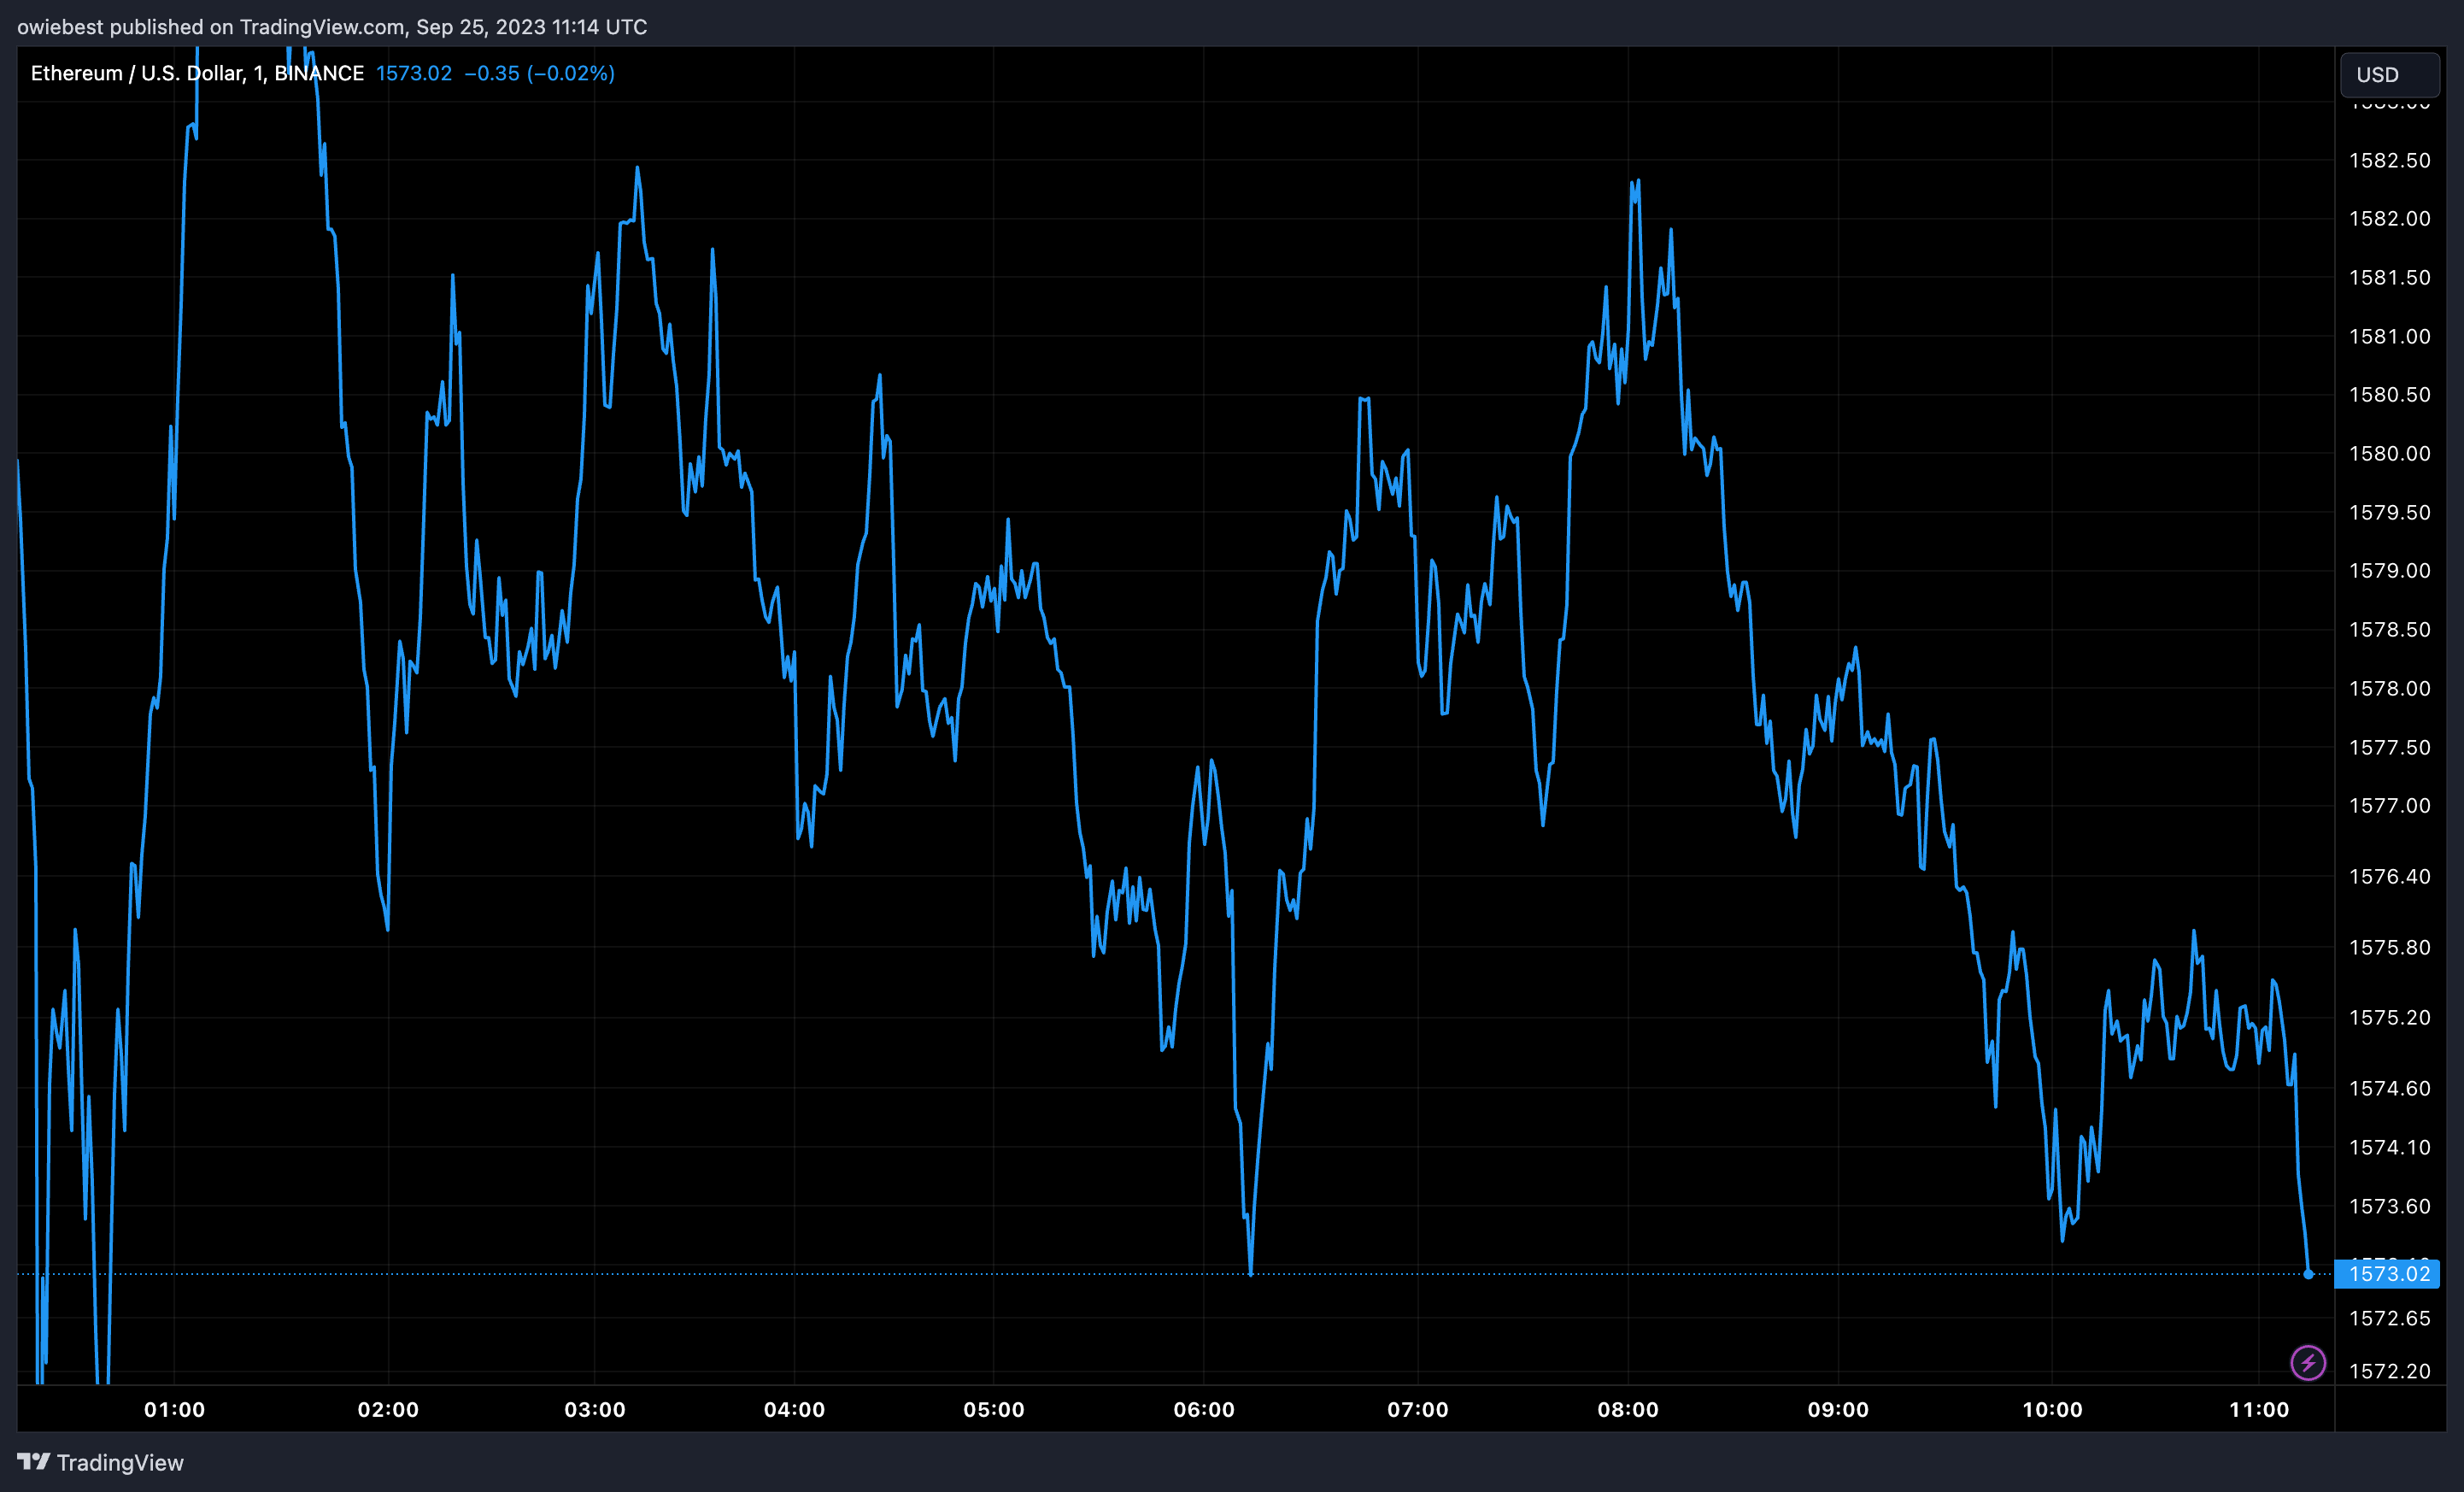Click the 02:00 time axis label

(x=388, y=1409)
